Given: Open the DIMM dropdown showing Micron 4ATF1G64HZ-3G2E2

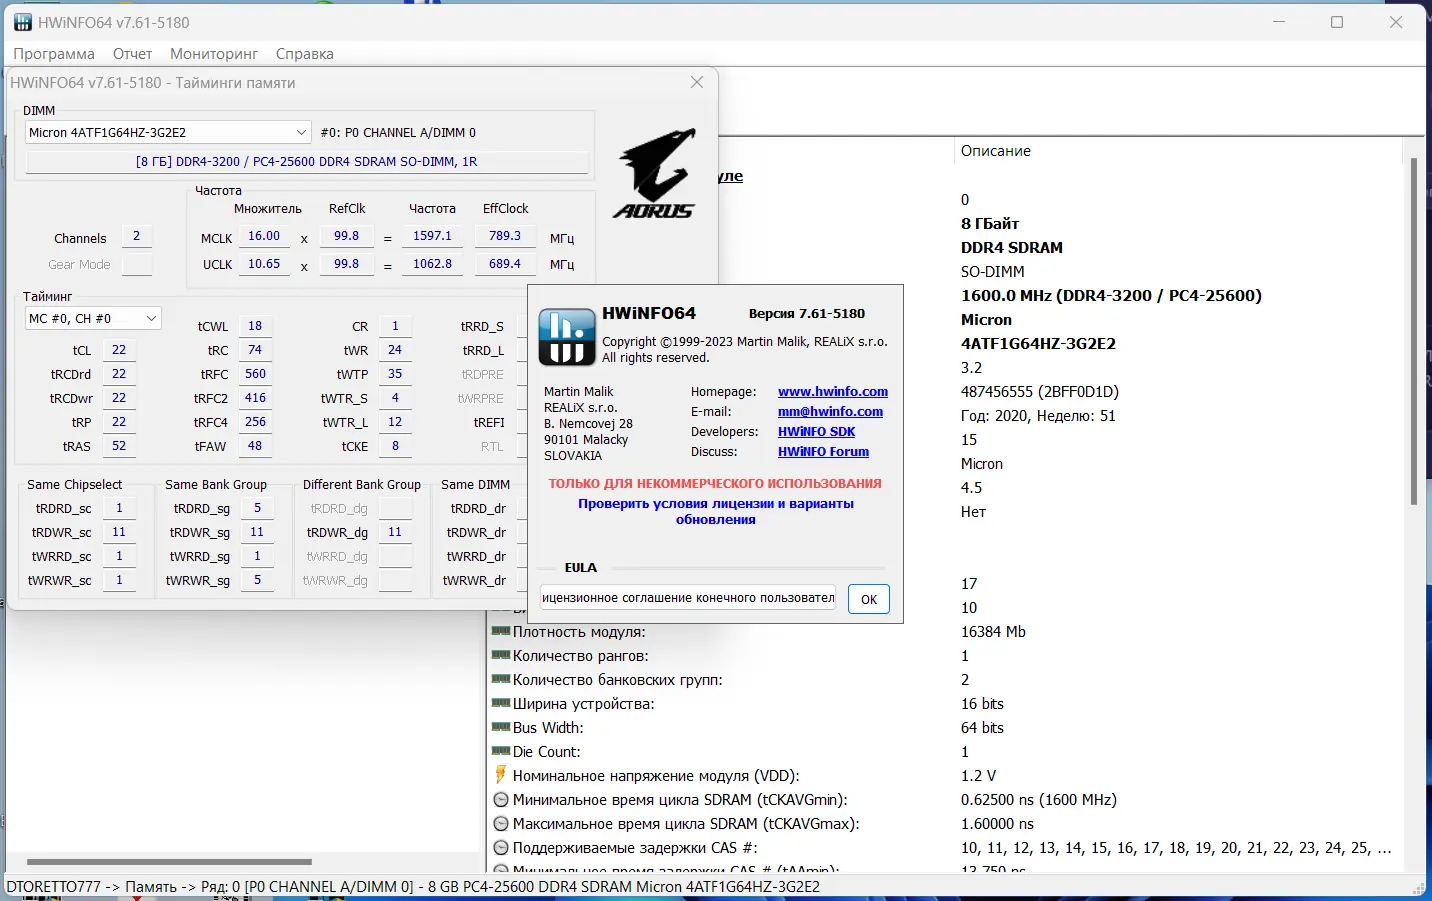Looking at the screenshot, I should point(168,132).
